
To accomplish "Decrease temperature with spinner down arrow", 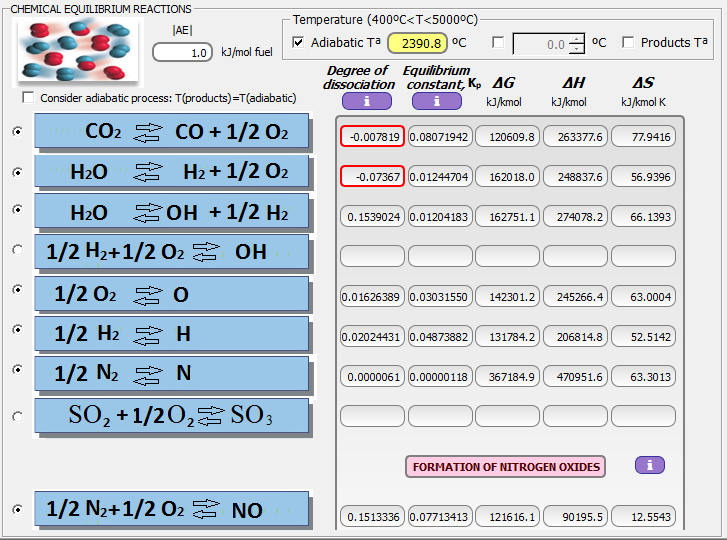I will [577, 48].
